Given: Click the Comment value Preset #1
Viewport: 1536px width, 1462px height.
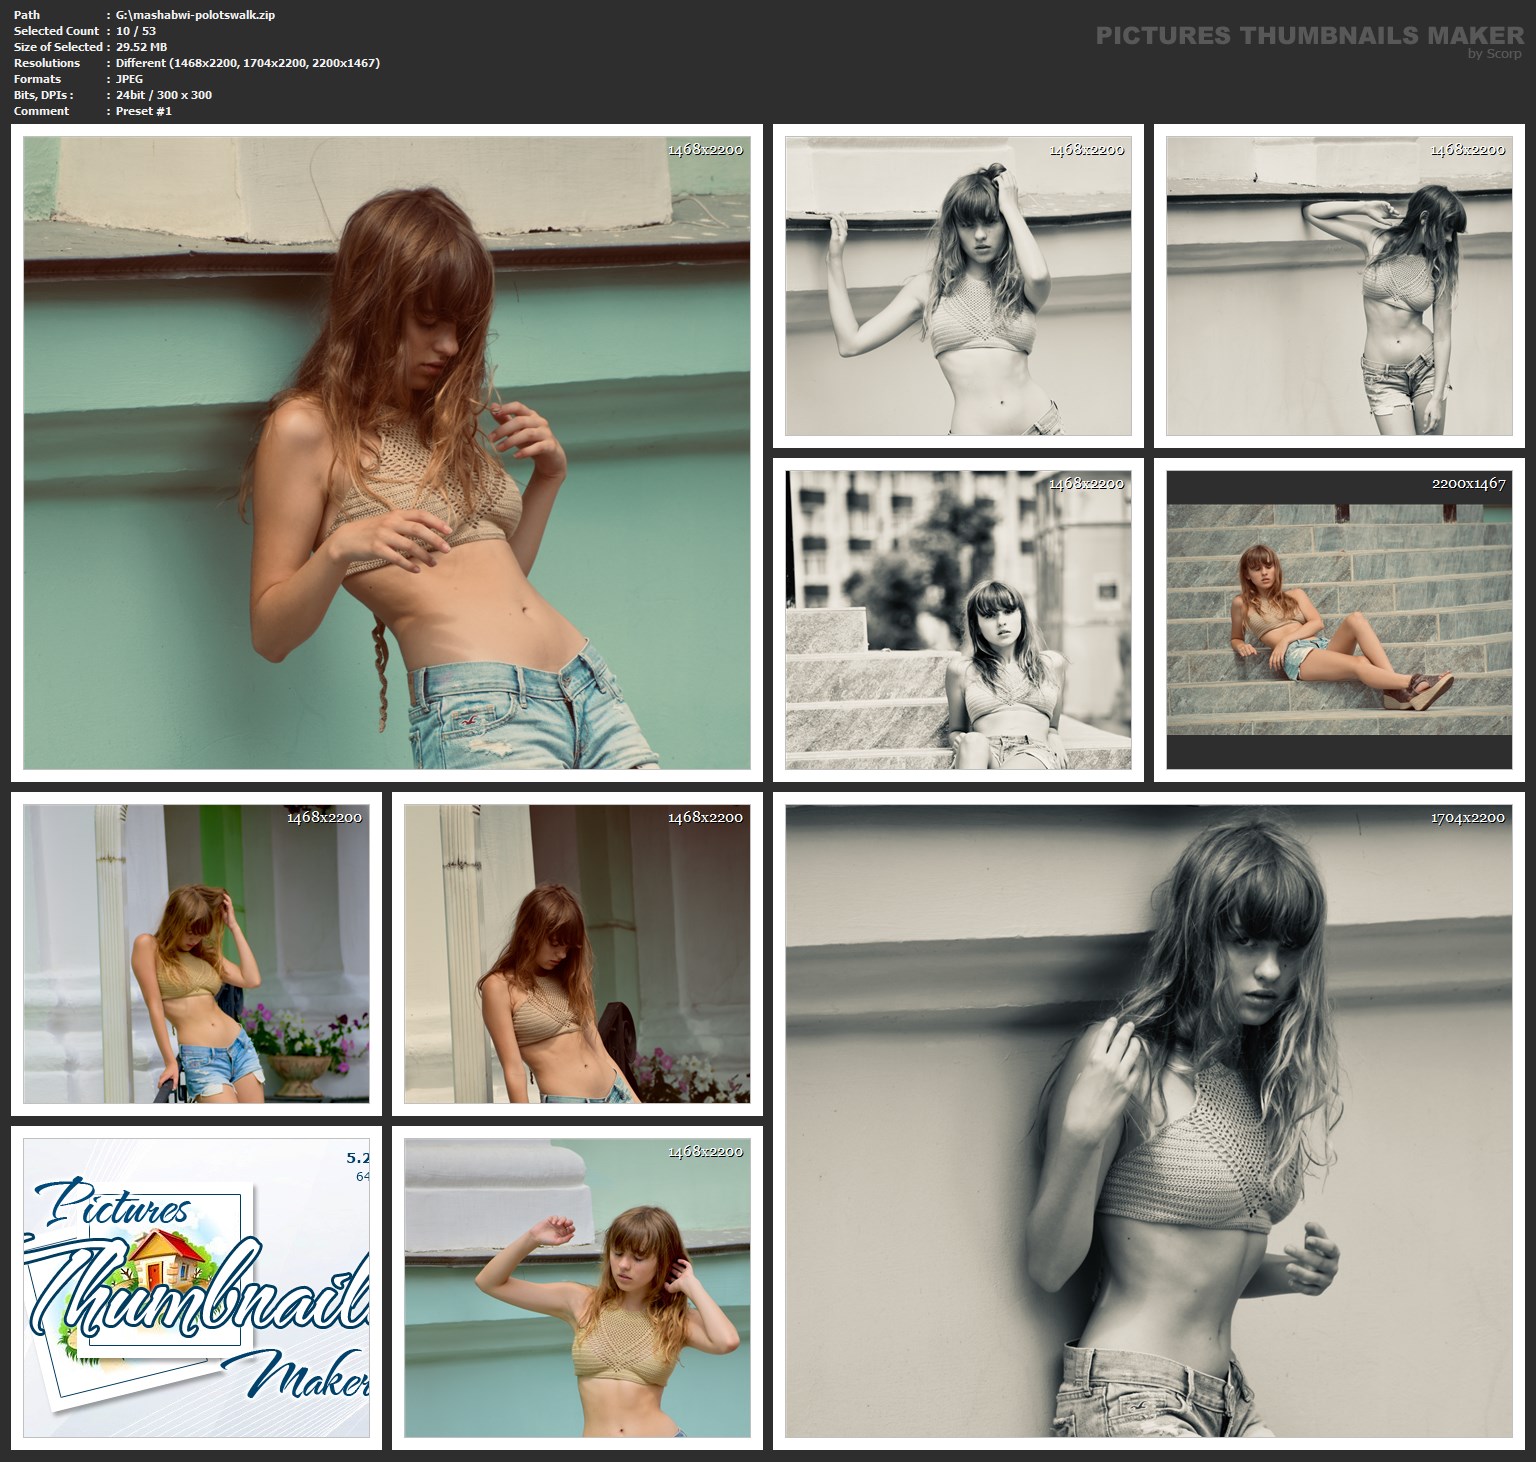Looking at the screenshot, I should (143, 111).
